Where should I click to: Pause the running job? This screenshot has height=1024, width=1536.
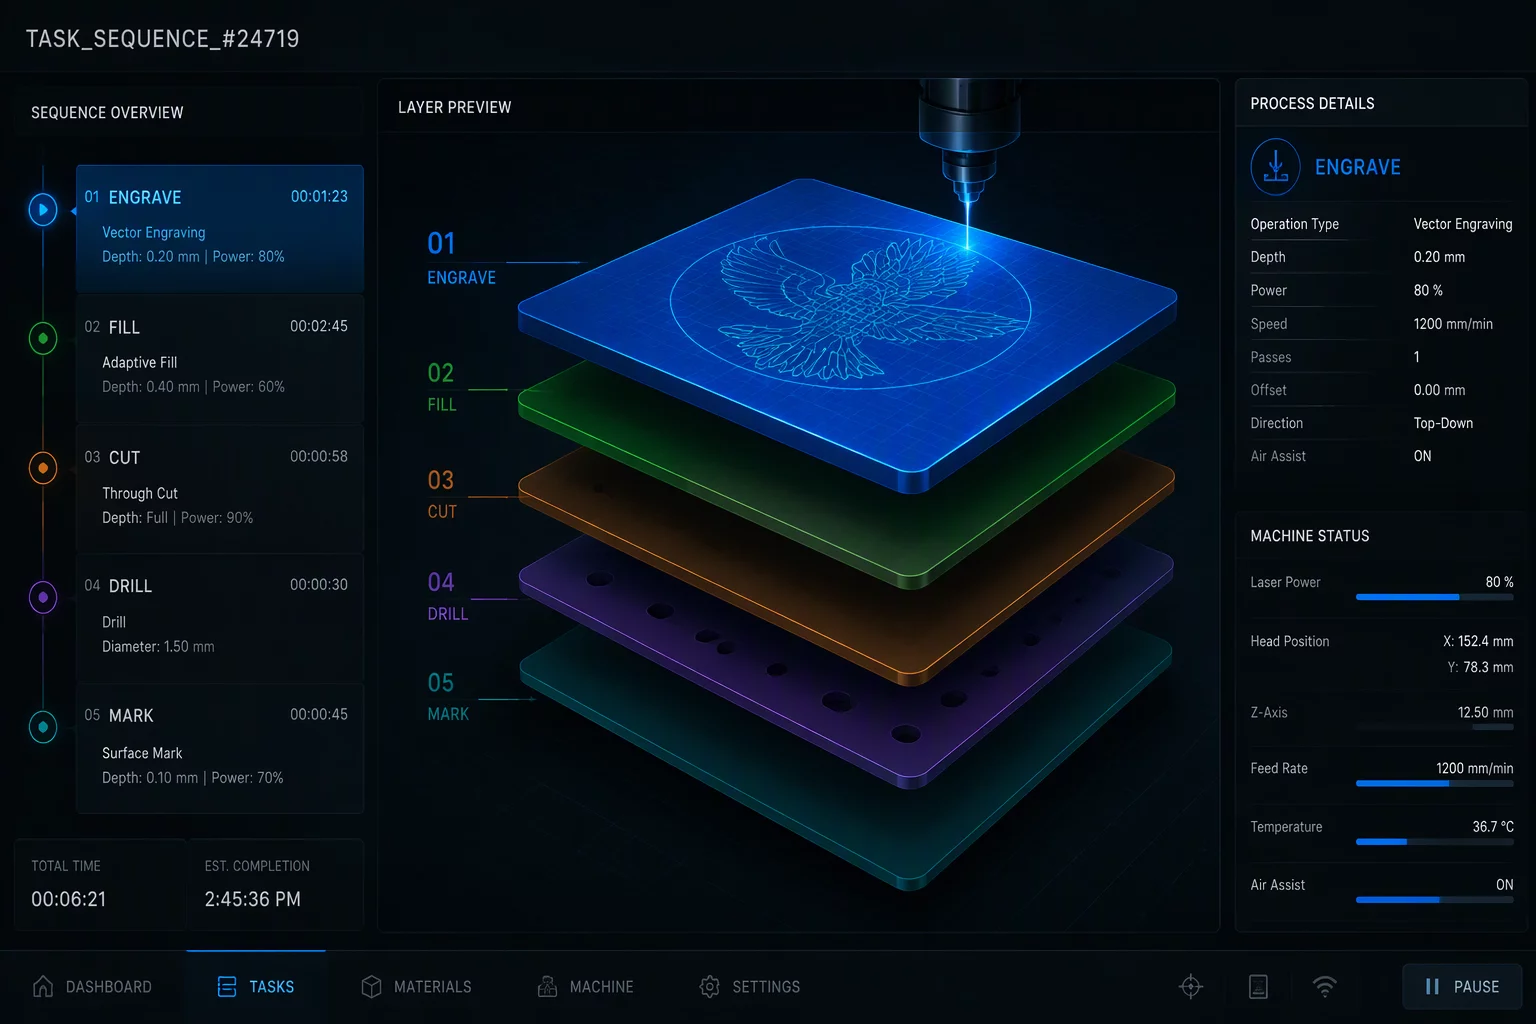[x=1462, y=986]
